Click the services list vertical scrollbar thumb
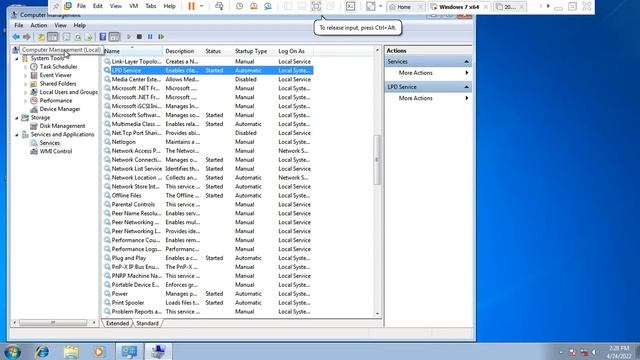This screenshot has height=360, width=640. coord(377,160)
